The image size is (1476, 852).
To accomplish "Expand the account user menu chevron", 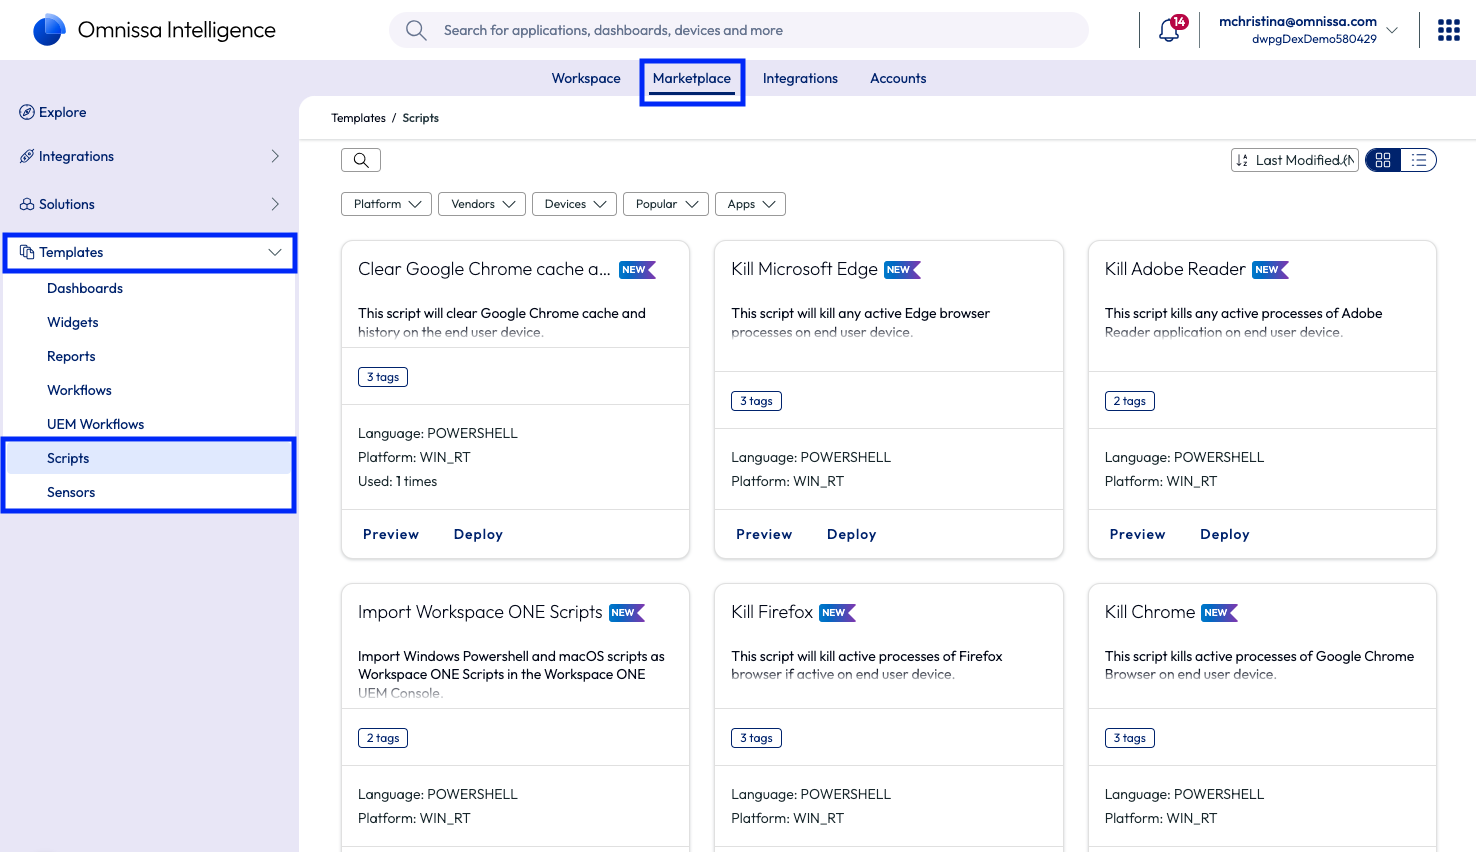I will coord(1392,30).
